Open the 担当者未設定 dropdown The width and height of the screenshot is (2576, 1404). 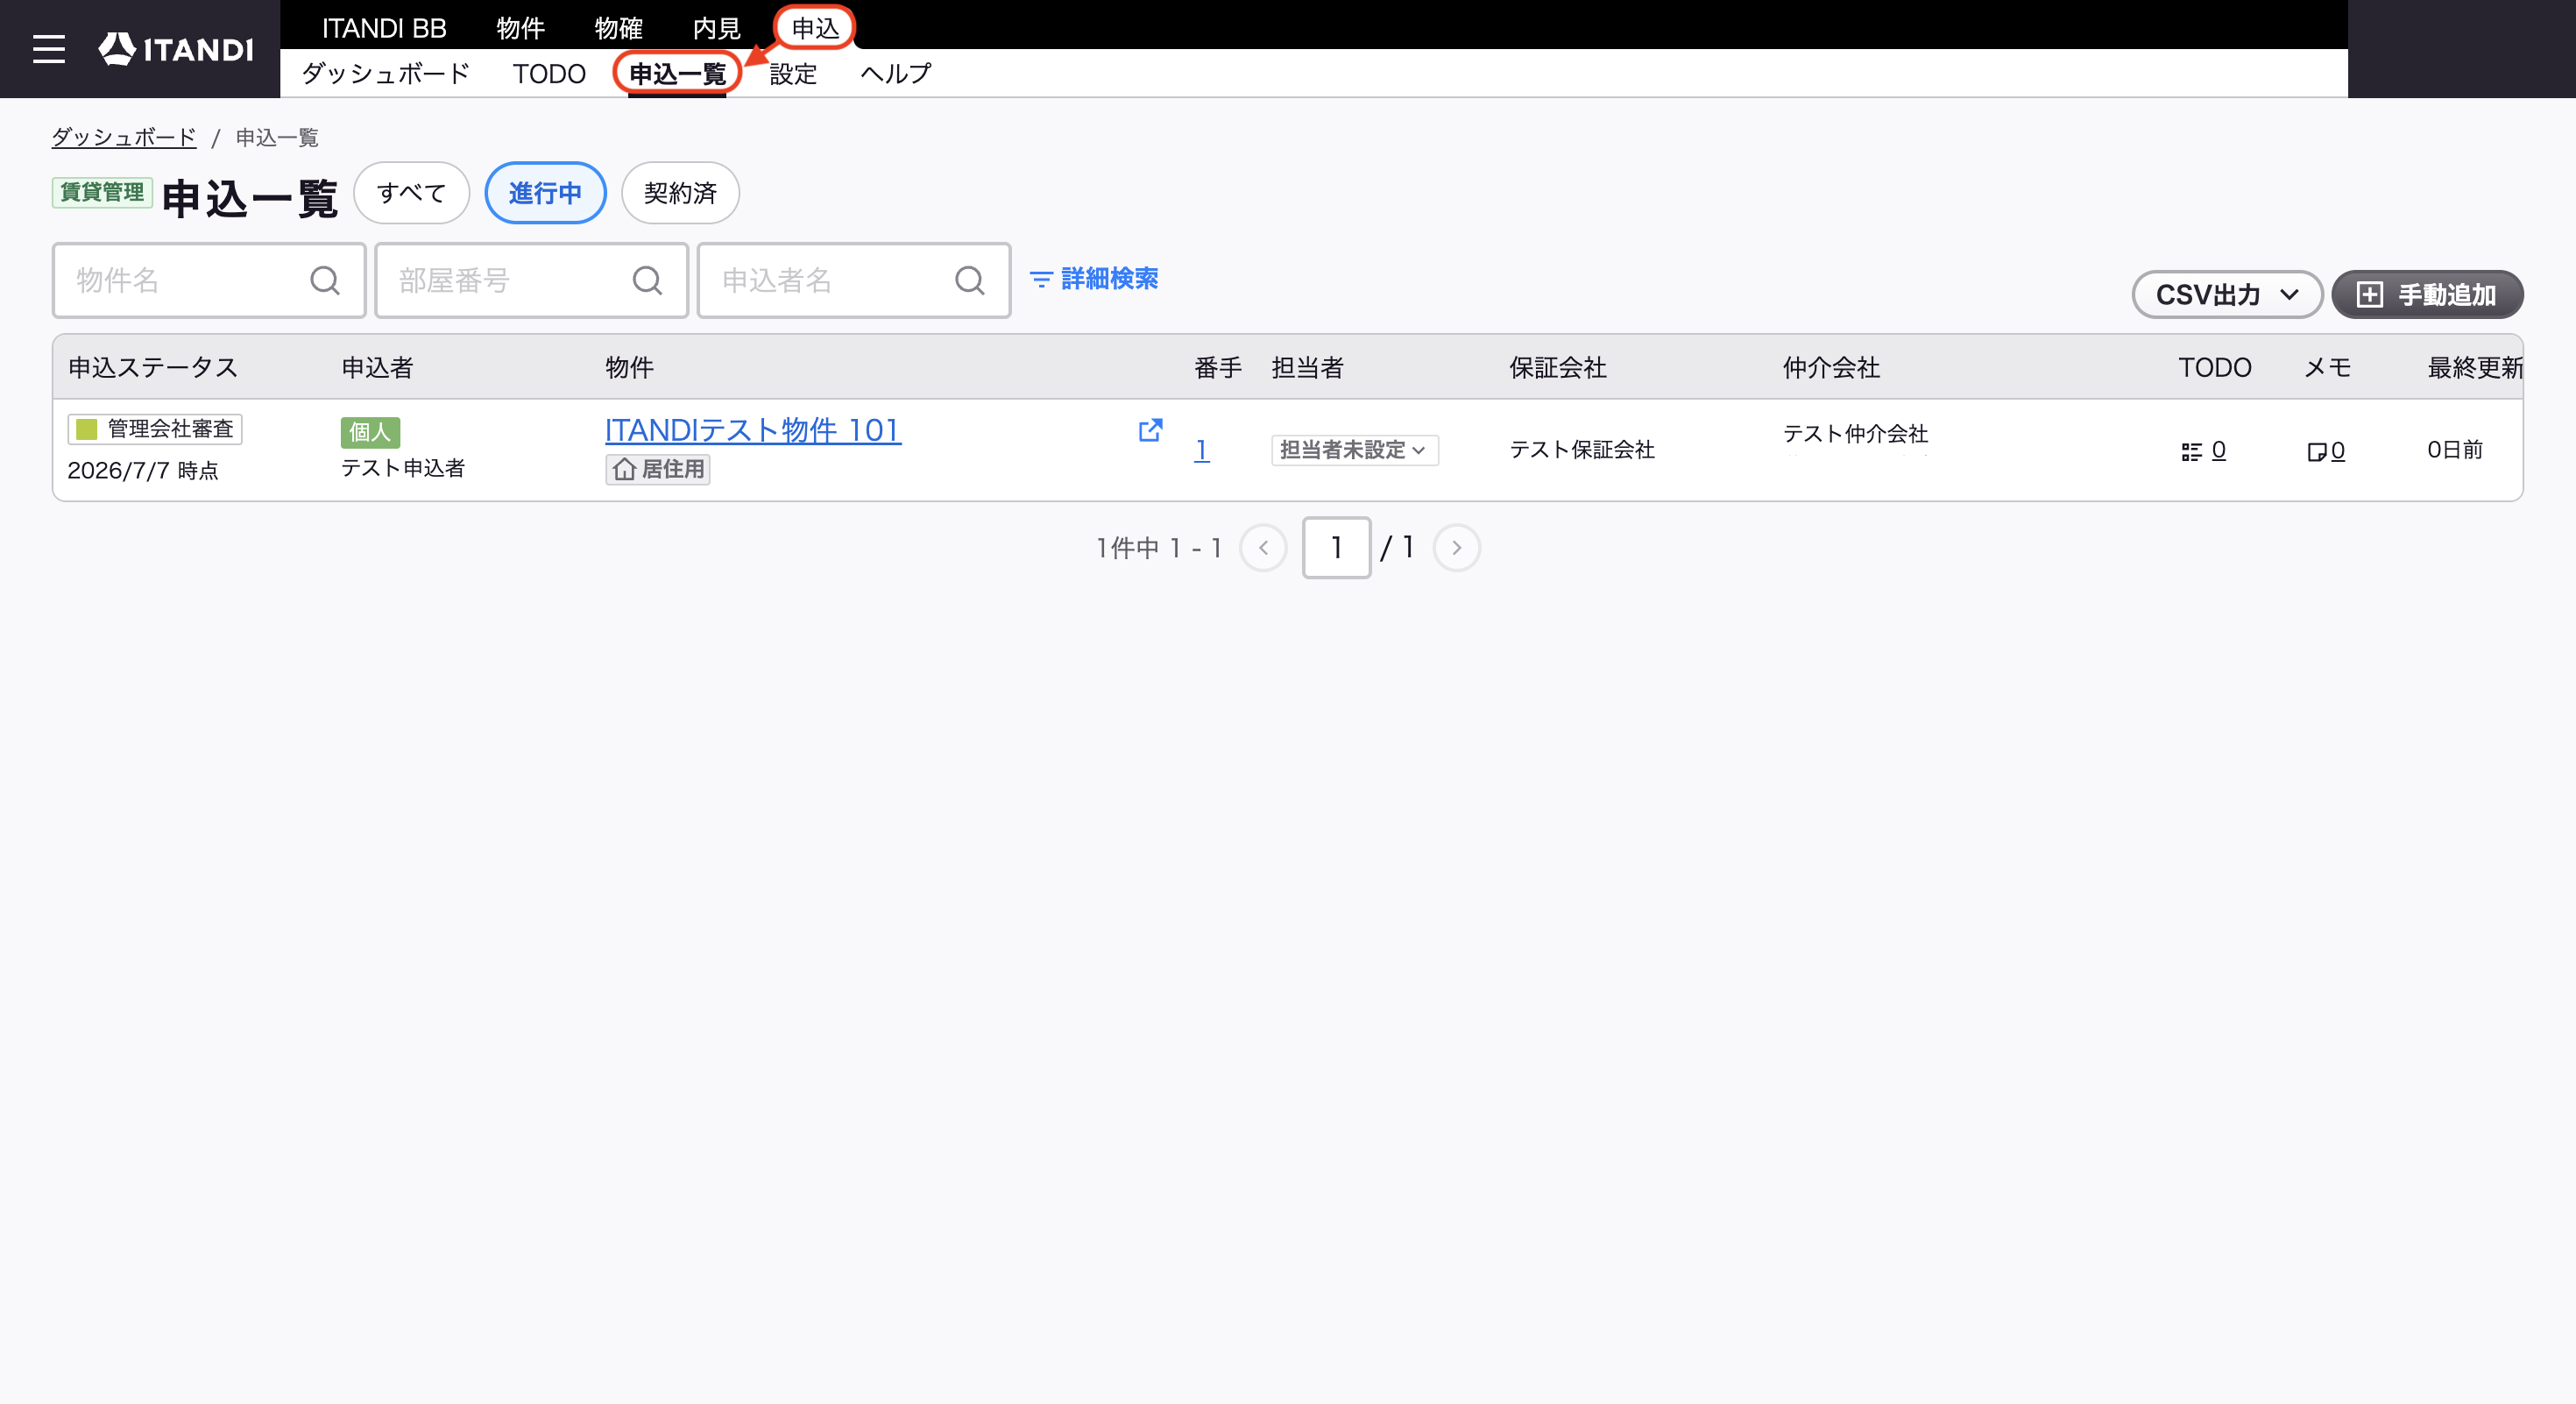pos(1355,450)
